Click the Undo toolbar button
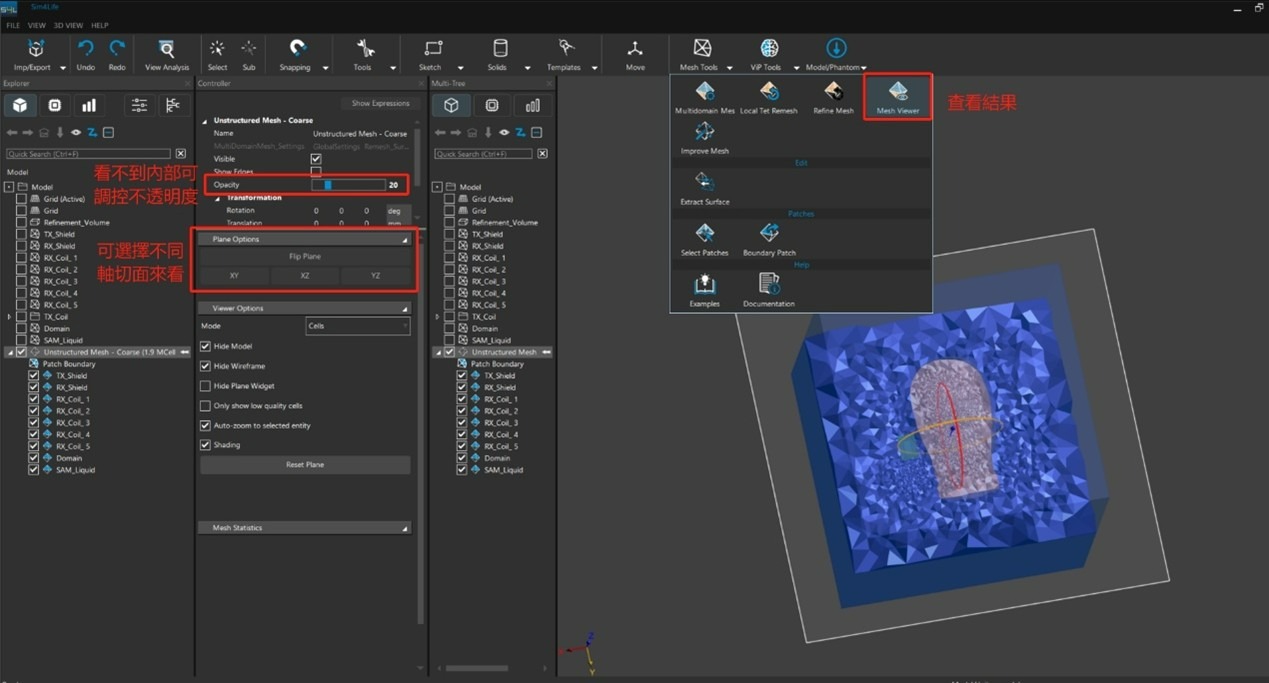Viewport: 1269px width, 683px height. click(85, 50)
